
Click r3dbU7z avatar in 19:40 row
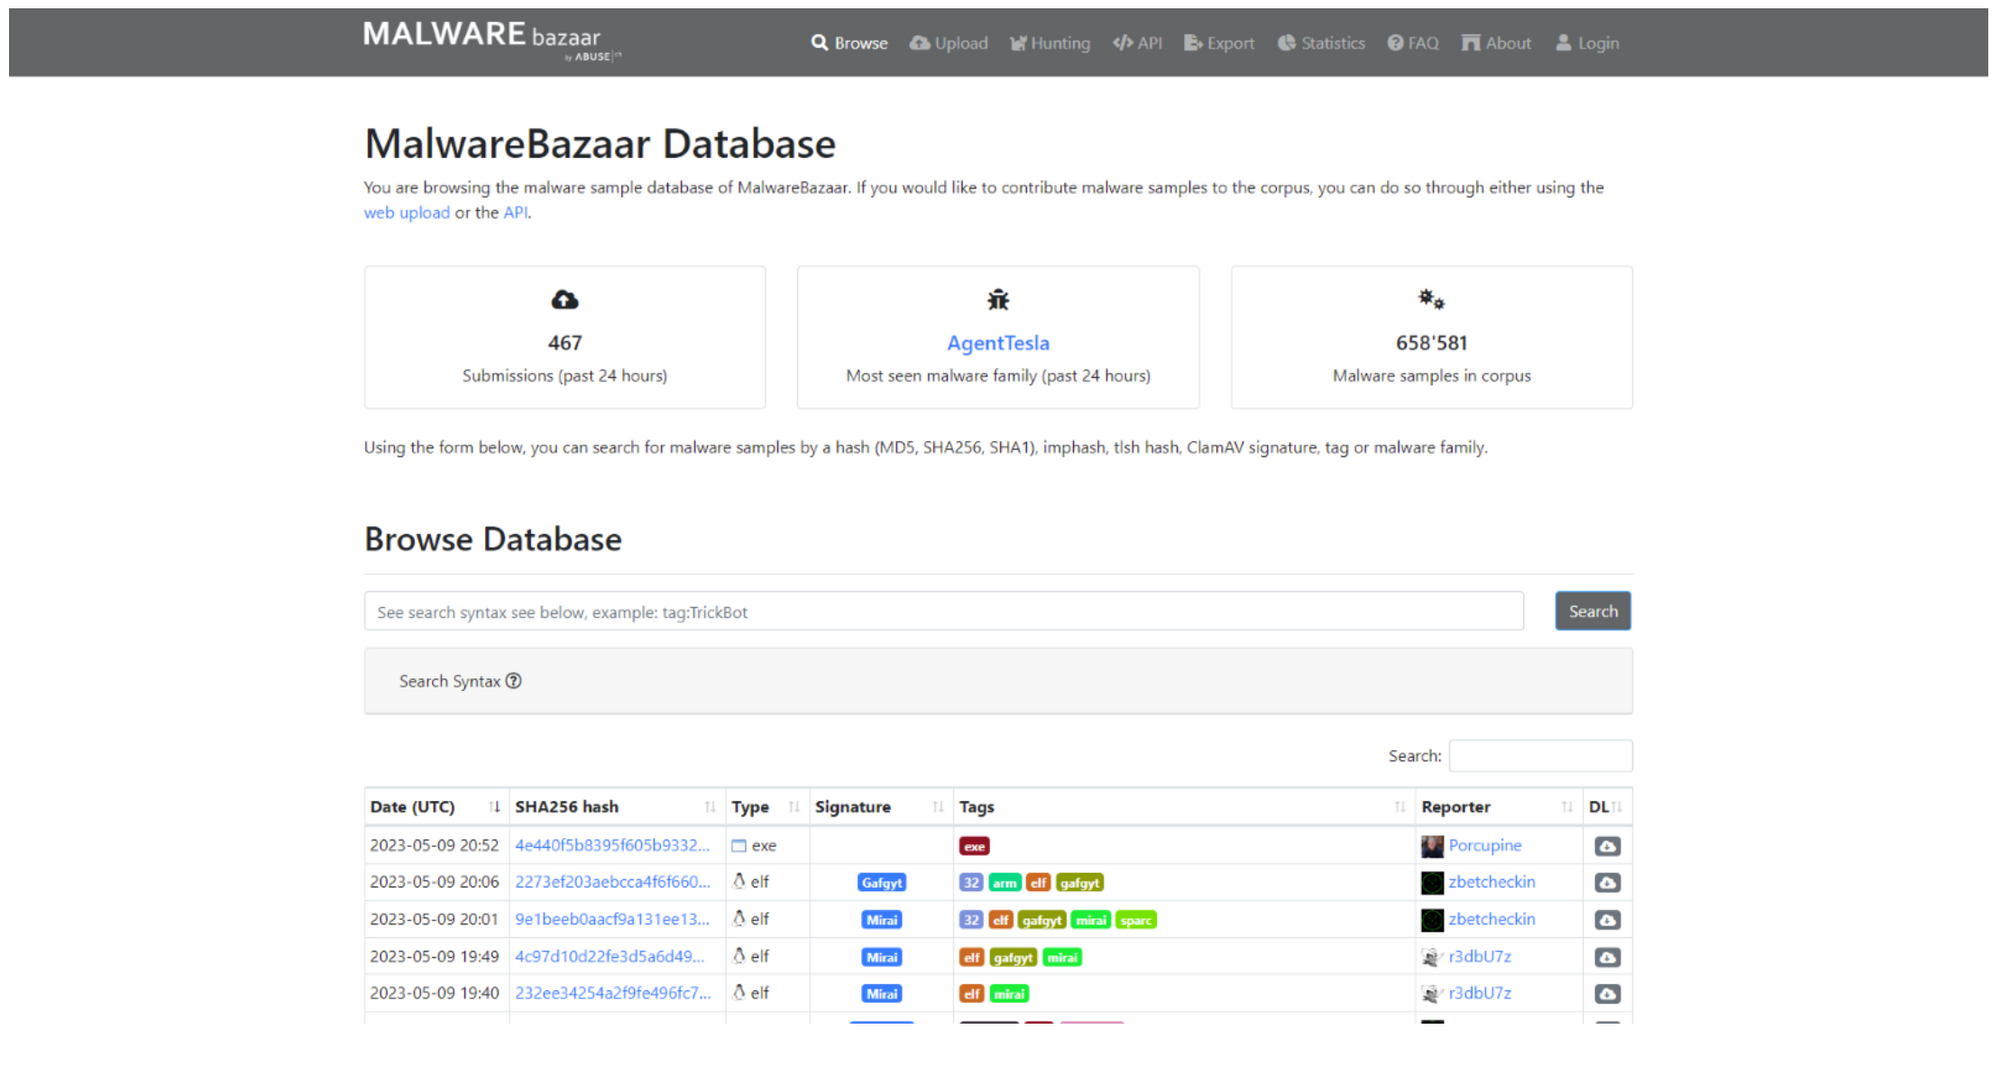tap(1432, 994)
